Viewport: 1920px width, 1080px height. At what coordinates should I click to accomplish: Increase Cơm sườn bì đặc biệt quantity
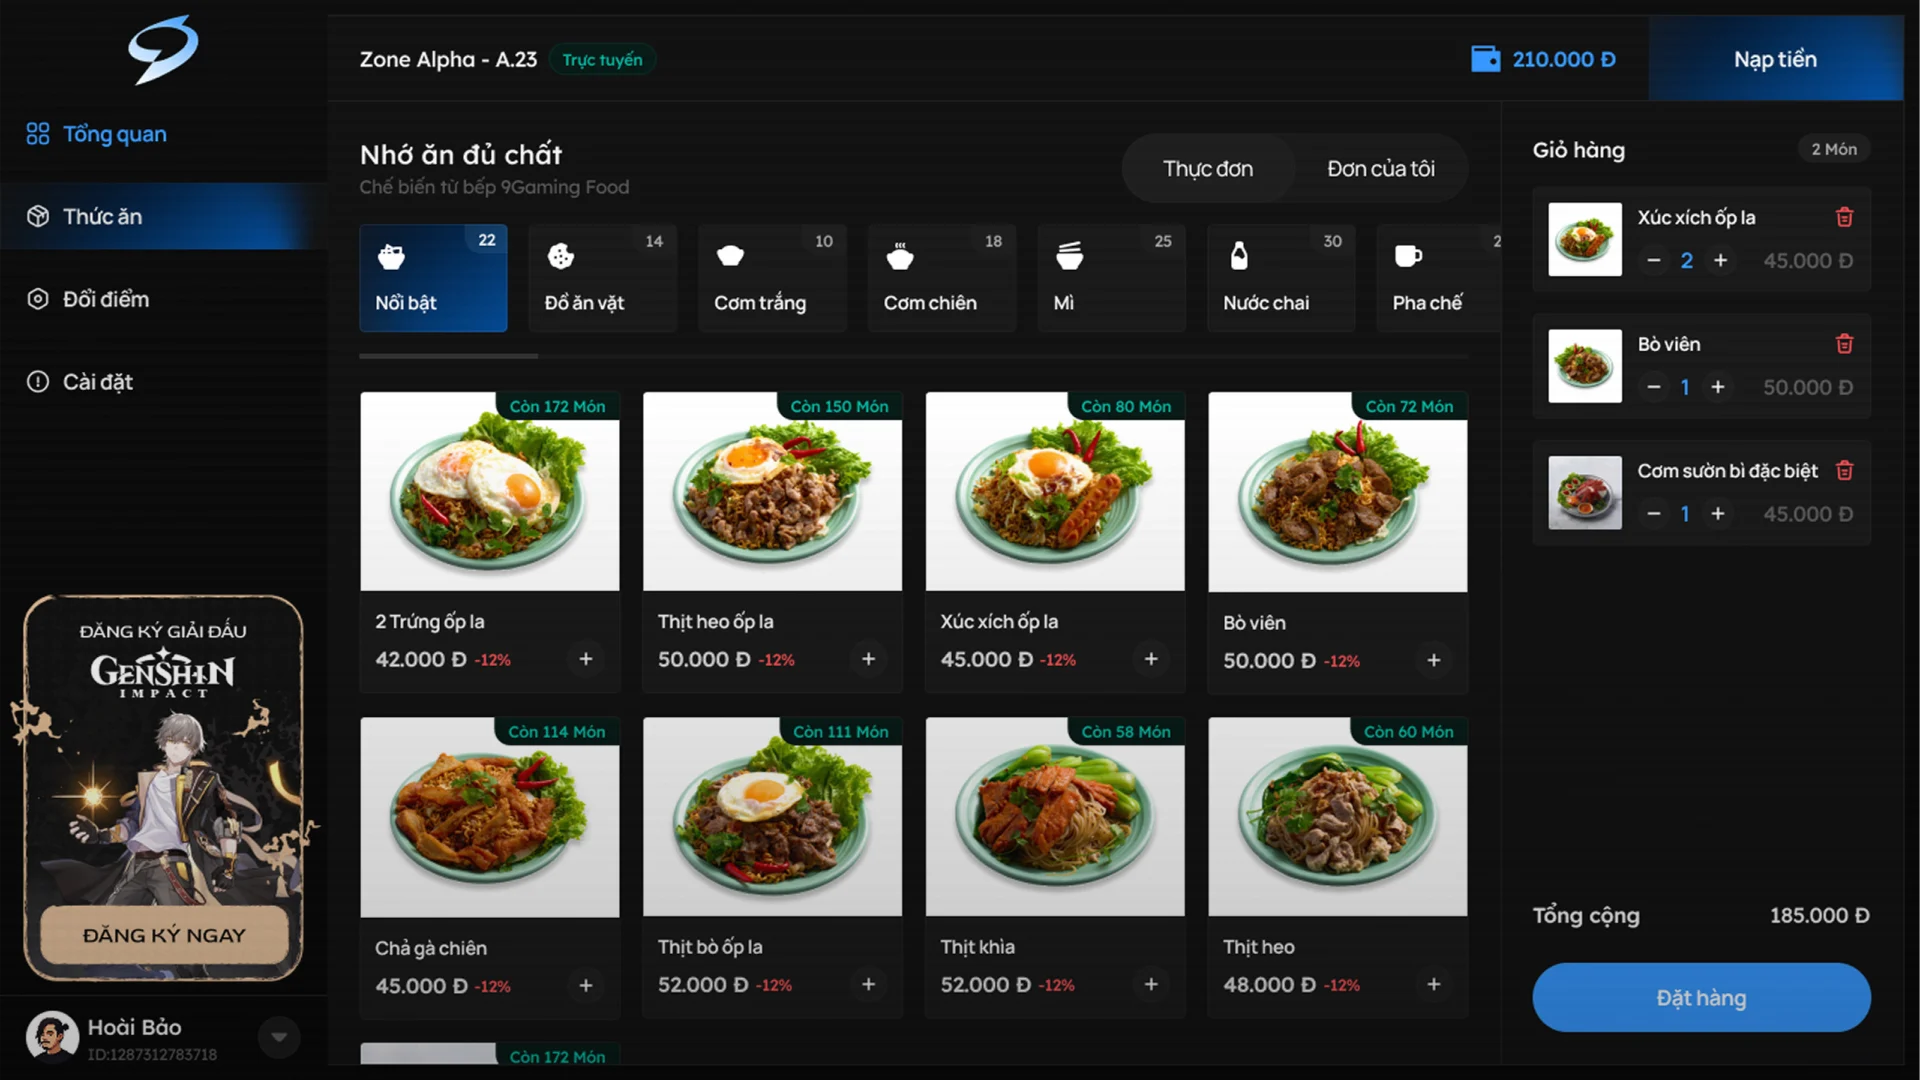coord(1718,514)
